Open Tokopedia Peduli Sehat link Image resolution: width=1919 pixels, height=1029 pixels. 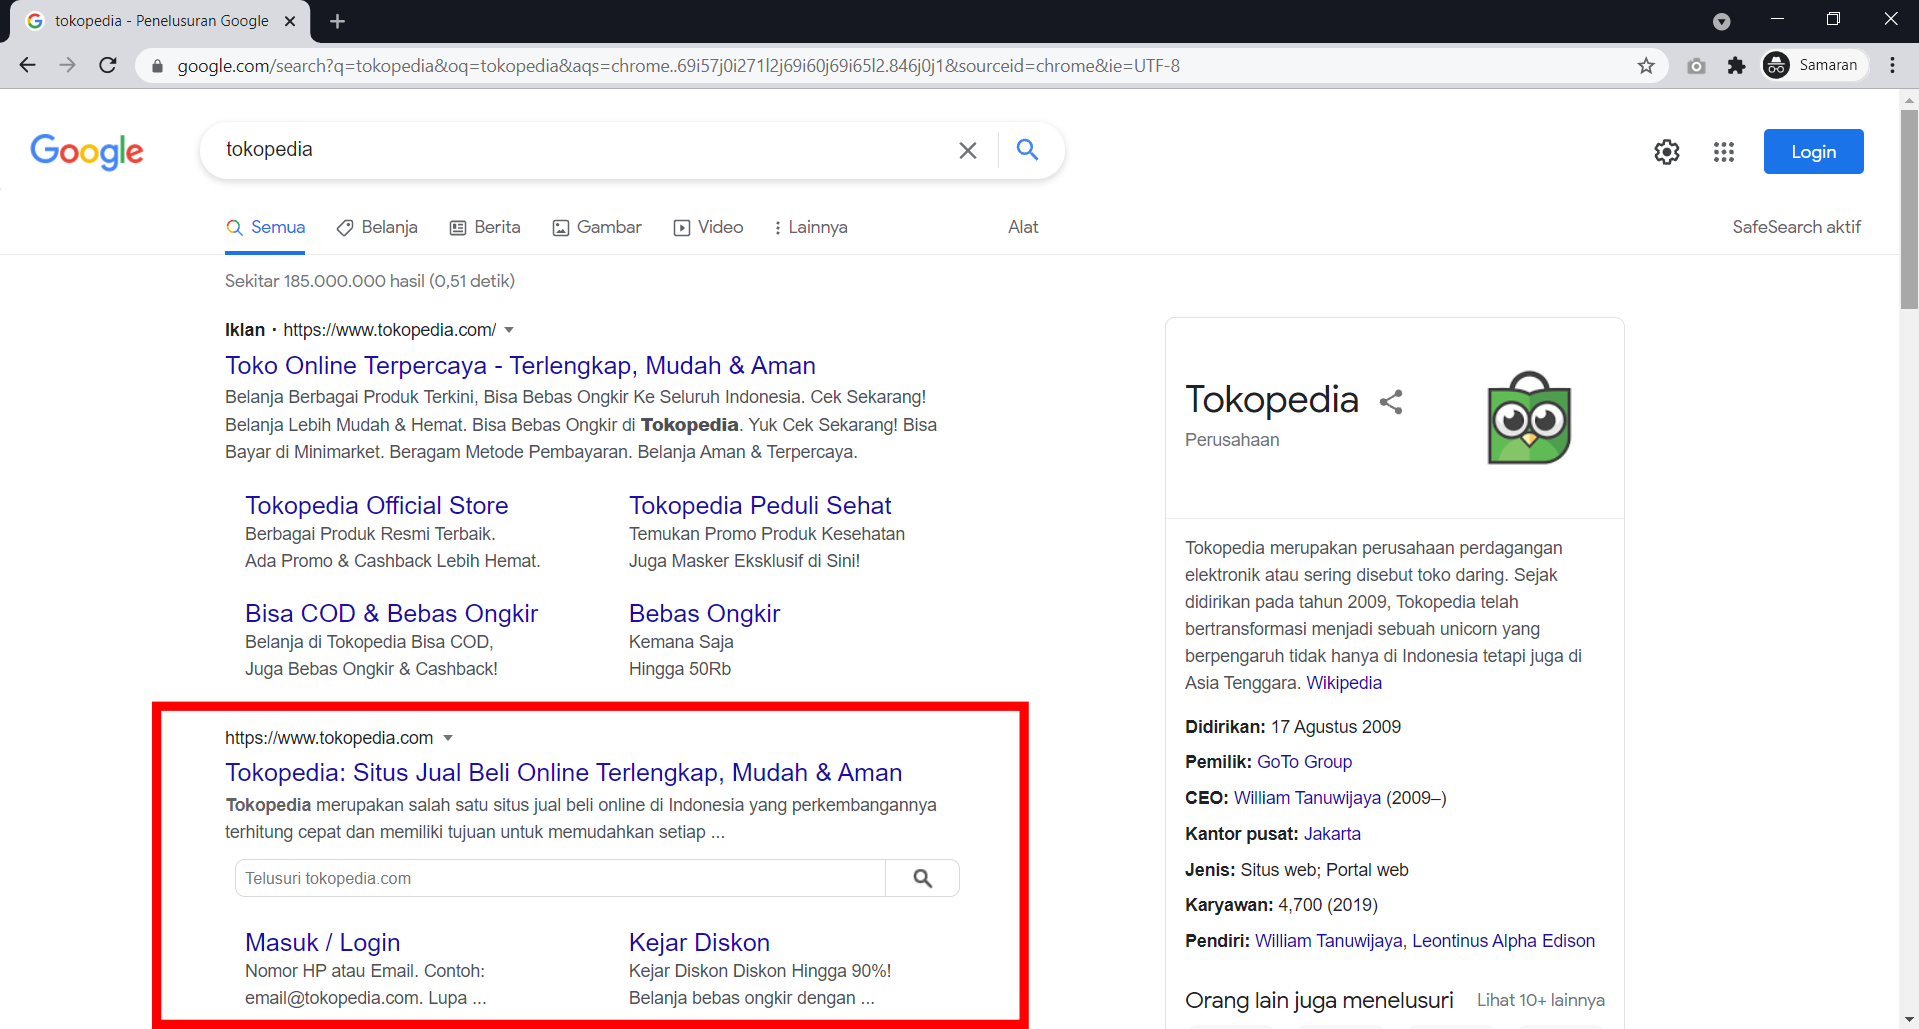pyautogui.click(x=760, y=505)
